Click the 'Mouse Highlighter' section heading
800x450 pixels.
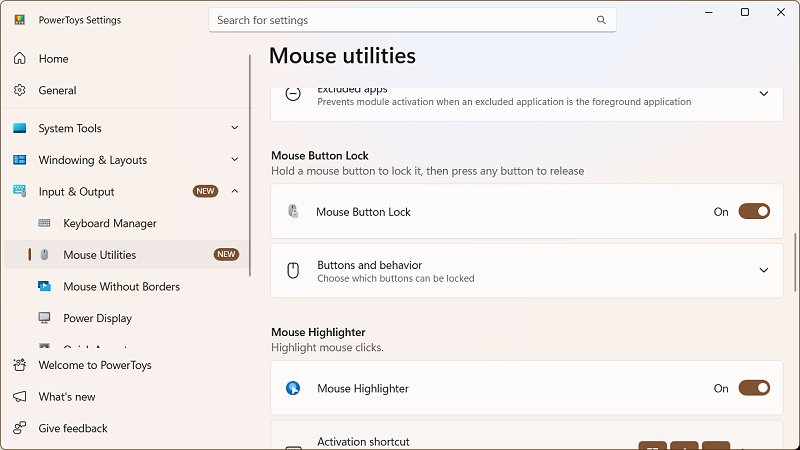[318, 332]
